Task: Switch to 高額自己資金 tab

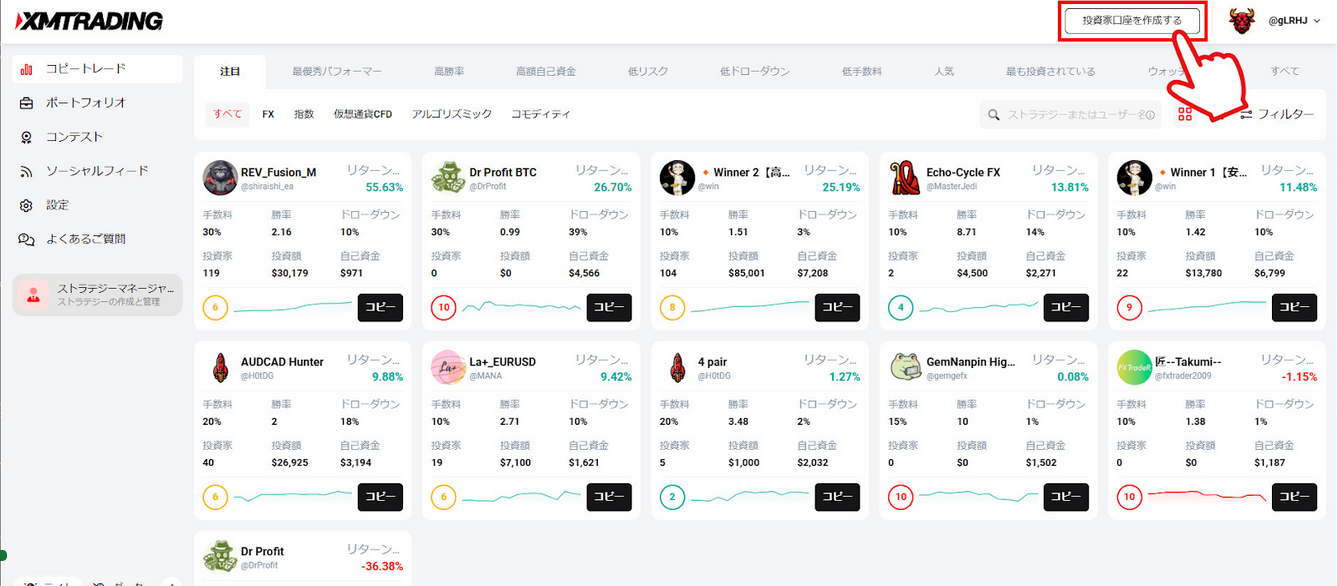Action: (x=545, y=71)
